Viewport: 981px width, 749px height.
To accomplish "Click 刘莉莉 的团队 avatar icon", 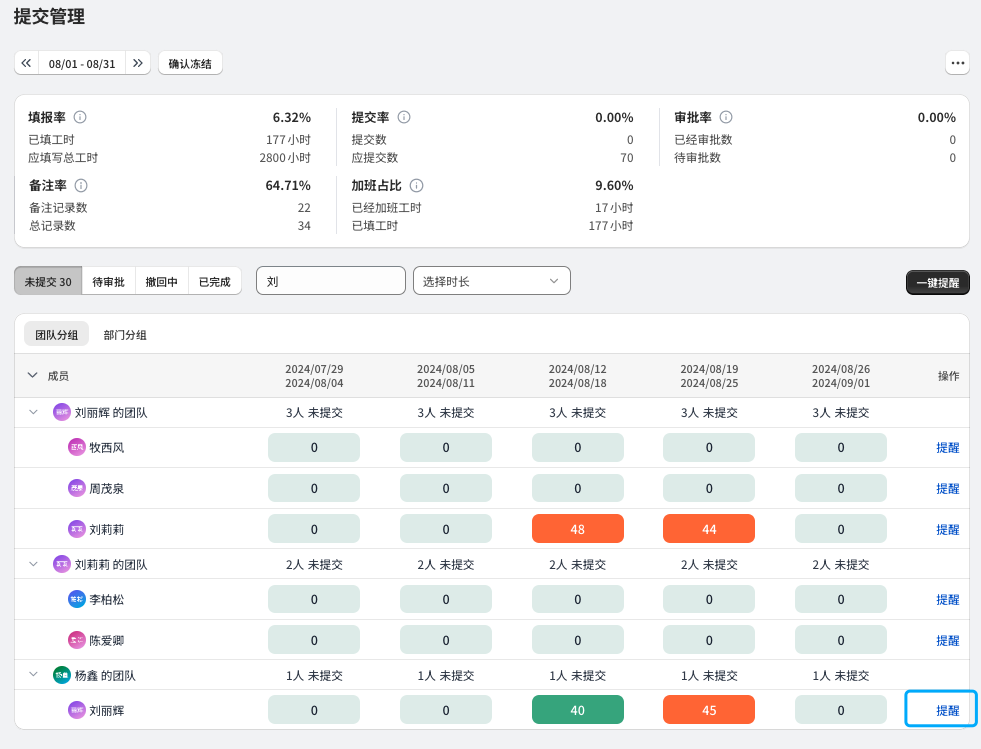I will point(61,564).
